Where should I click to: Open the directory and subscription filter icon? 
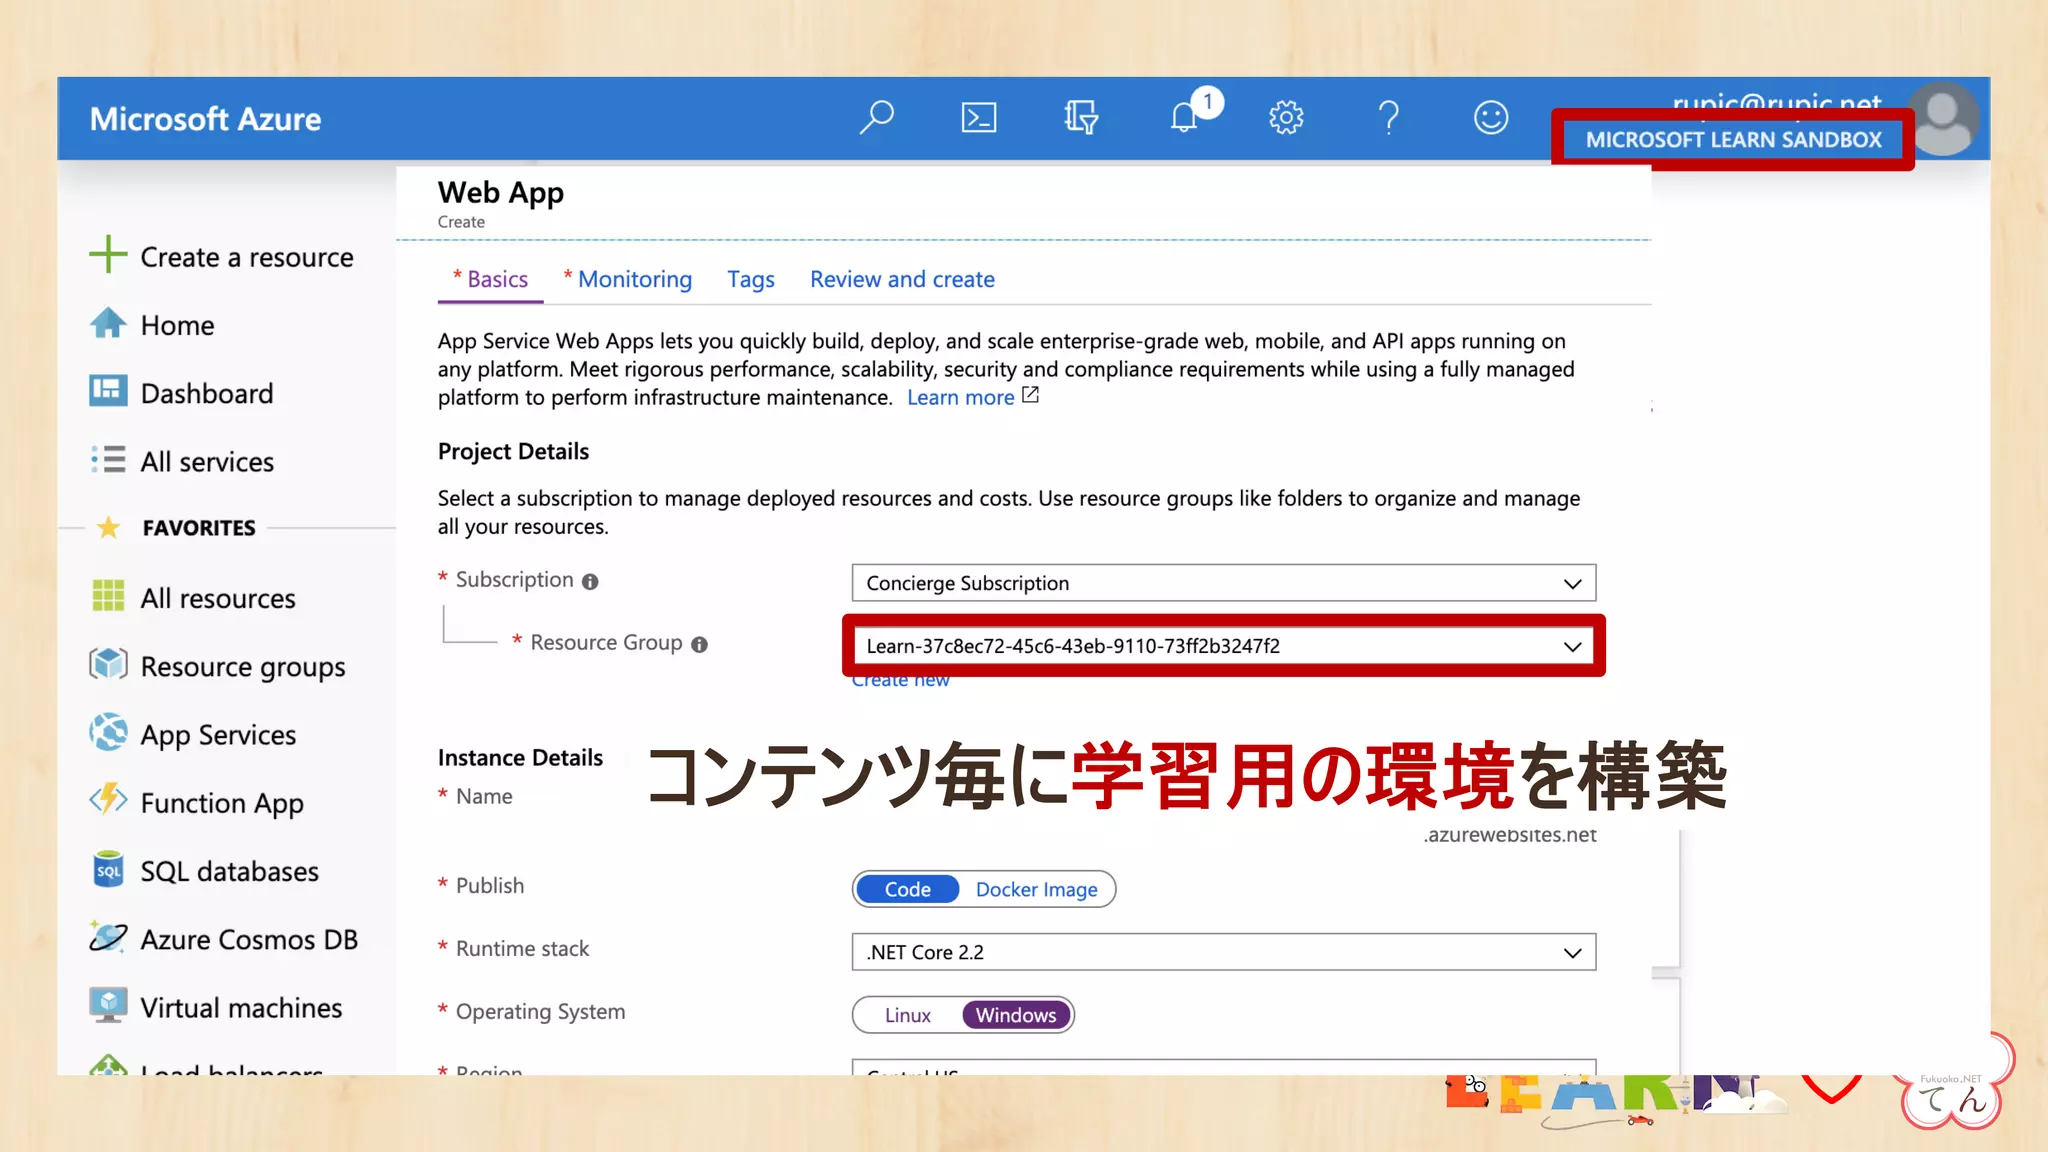pyautogui.click(x=1081, y=118)
